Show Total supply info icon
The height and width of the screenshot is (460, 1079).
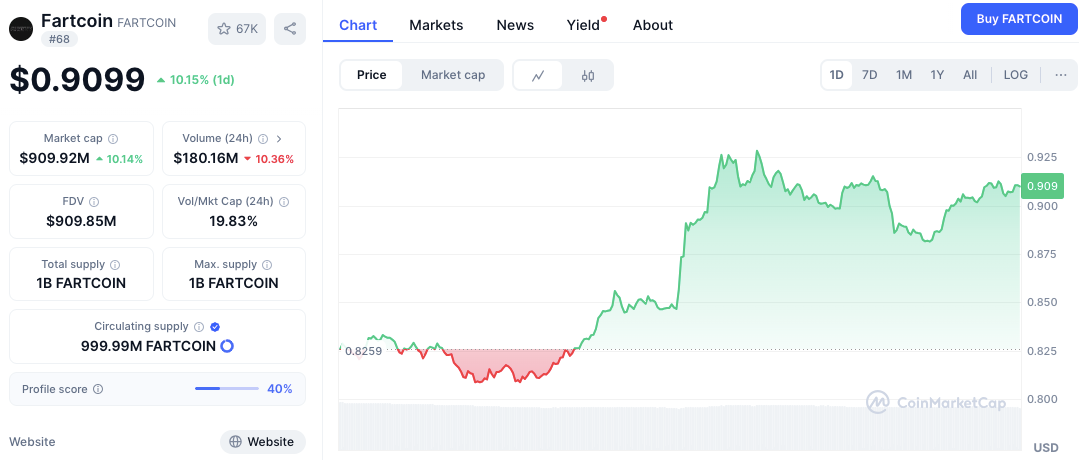[x=116, y=264]
